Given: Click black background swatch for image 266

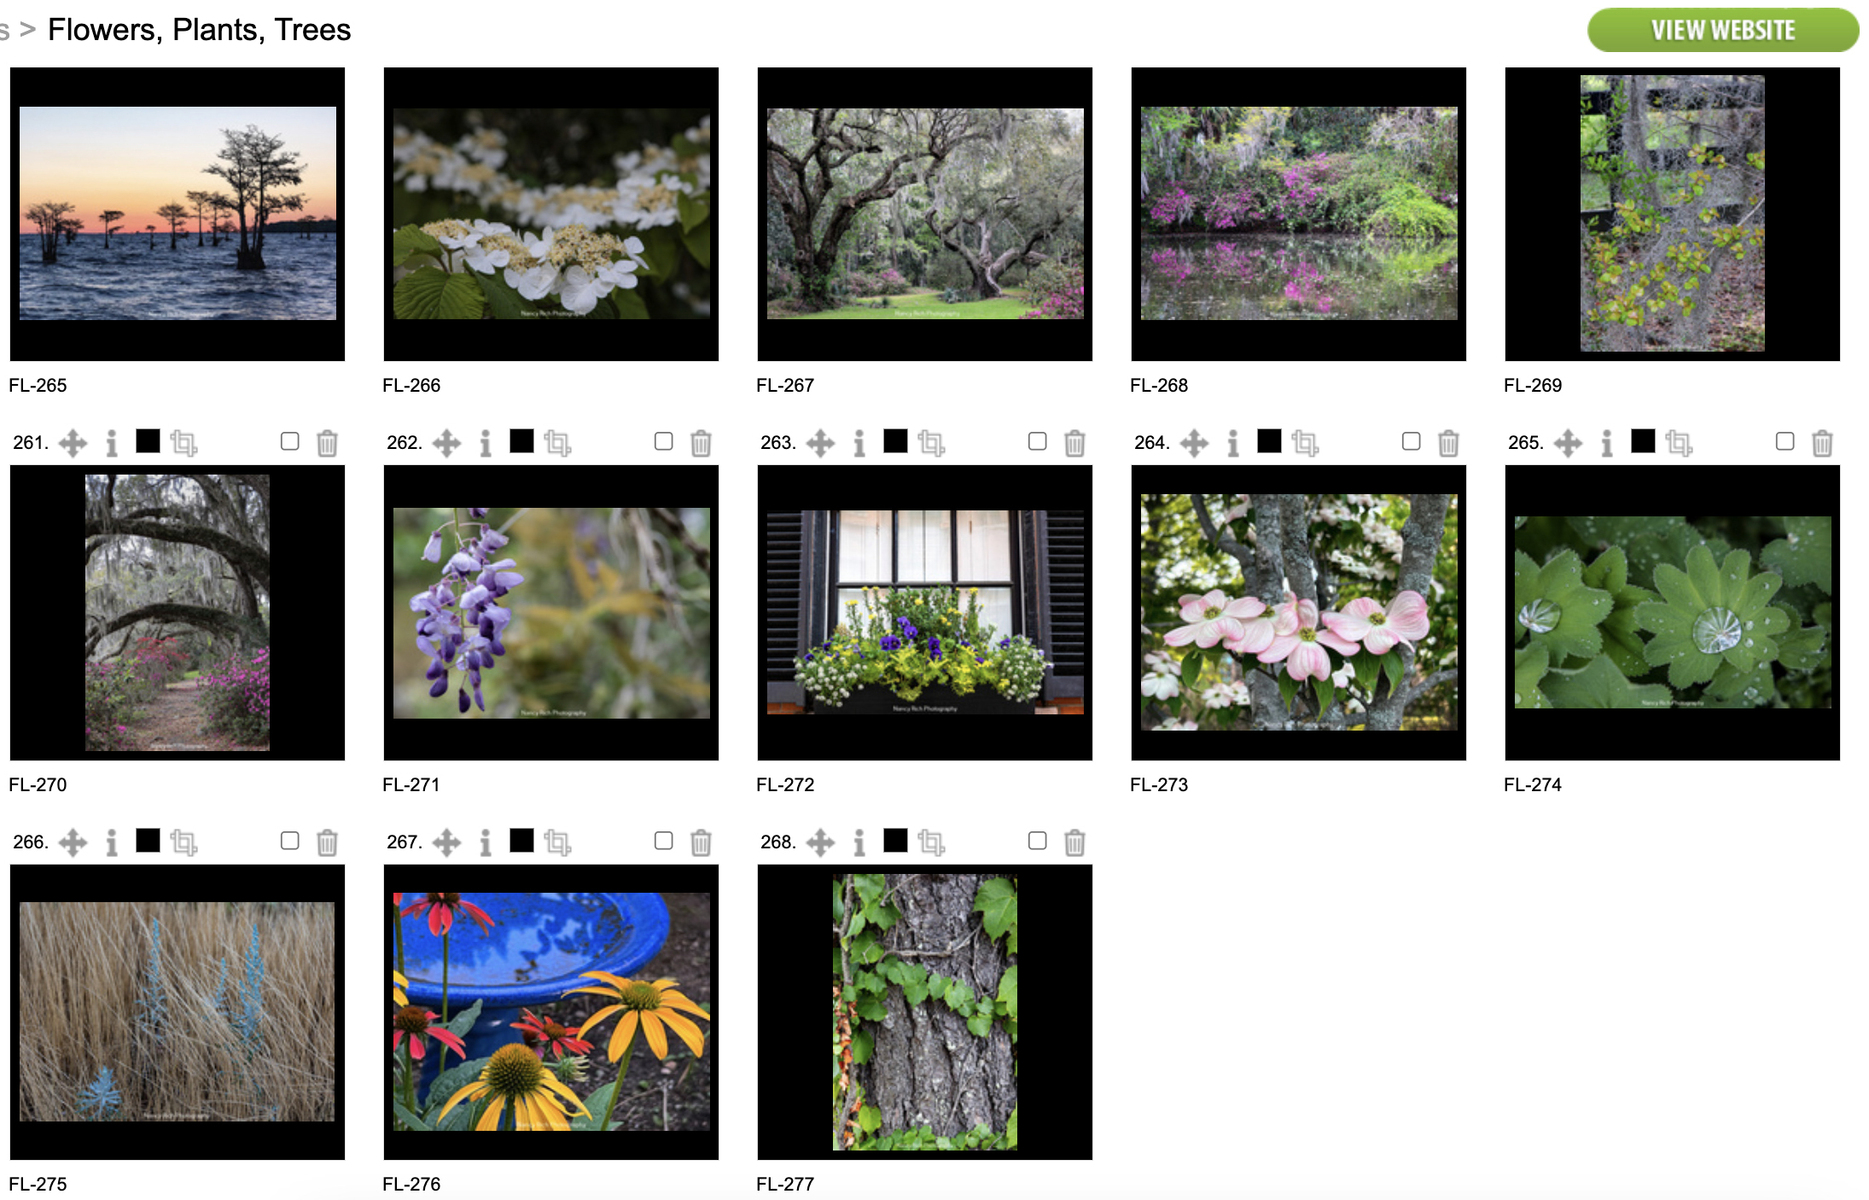Looking at the screenshot, I should tap(148, 841).
